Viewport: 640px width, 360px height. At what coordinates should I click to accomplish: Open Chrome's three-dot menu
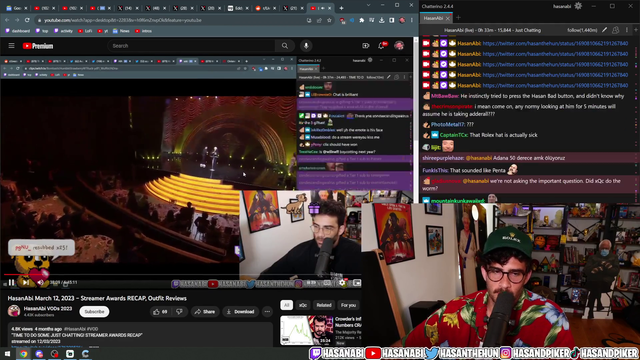[x=411, y=20]
